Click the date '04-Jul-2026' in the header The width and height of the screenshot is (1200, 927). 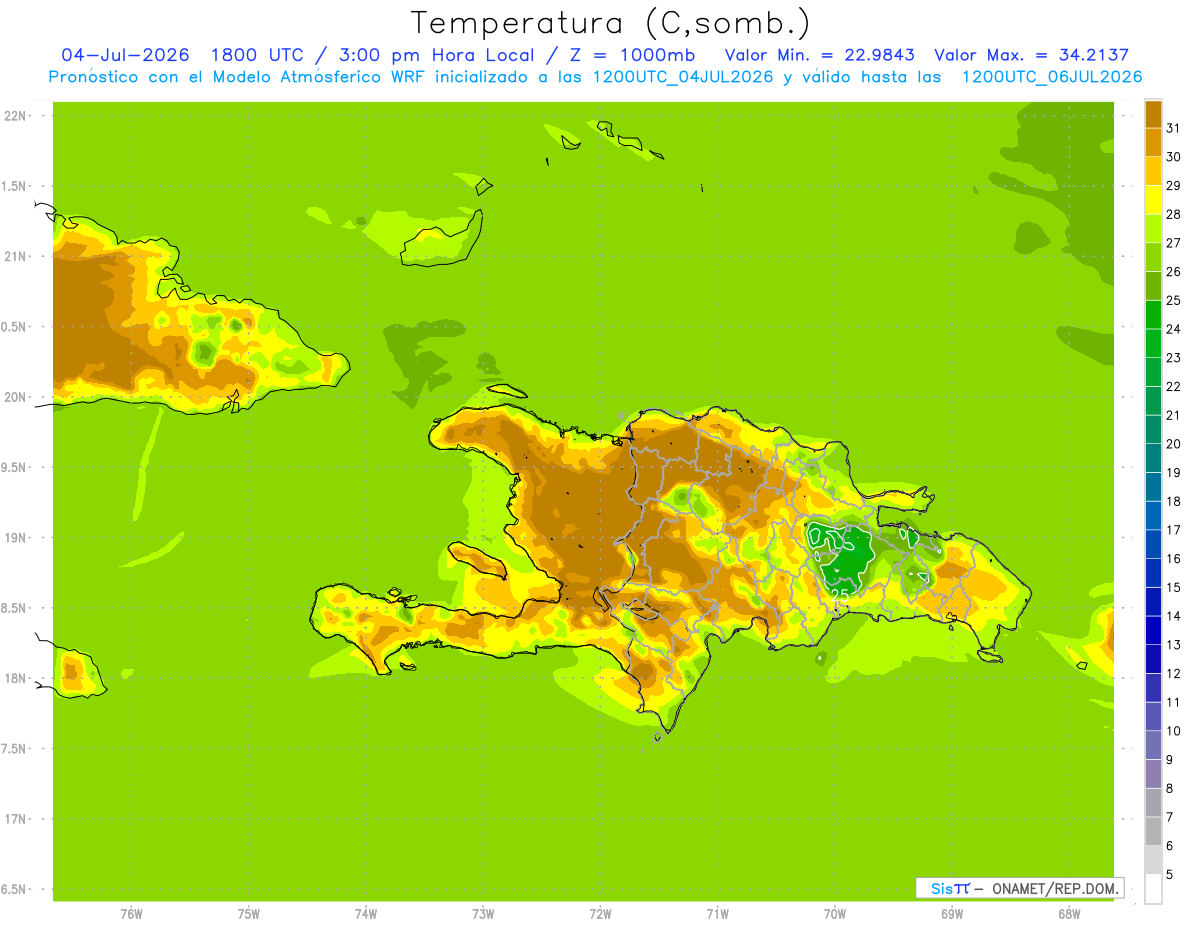pyautogui.click(x=126, y=55)
